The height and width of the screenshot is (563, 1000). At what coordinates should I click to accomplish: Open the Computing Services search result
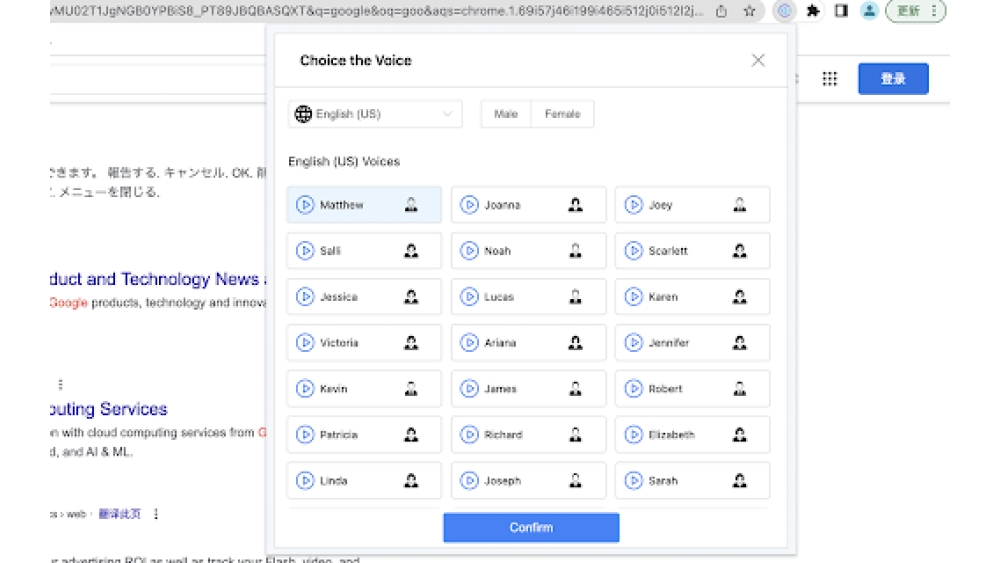[x=108, y=409]
